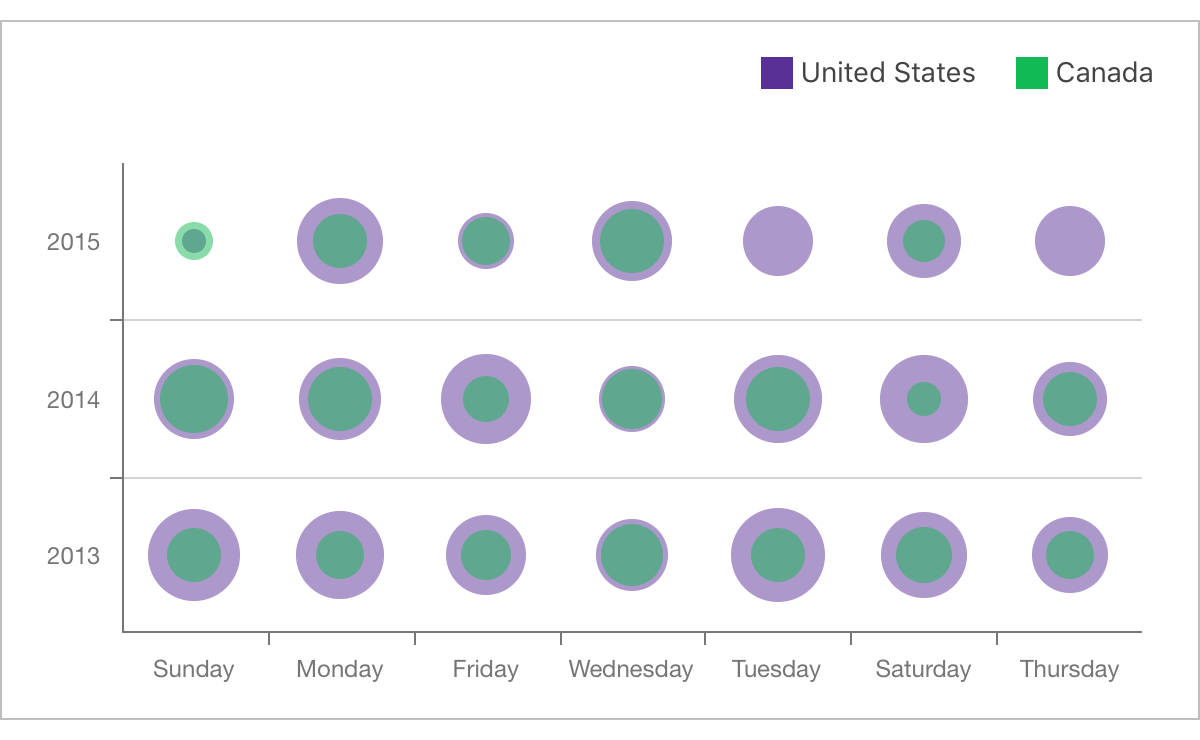
Task: Click the Wednesday x-axis label
Action: (x=631, y=669)
